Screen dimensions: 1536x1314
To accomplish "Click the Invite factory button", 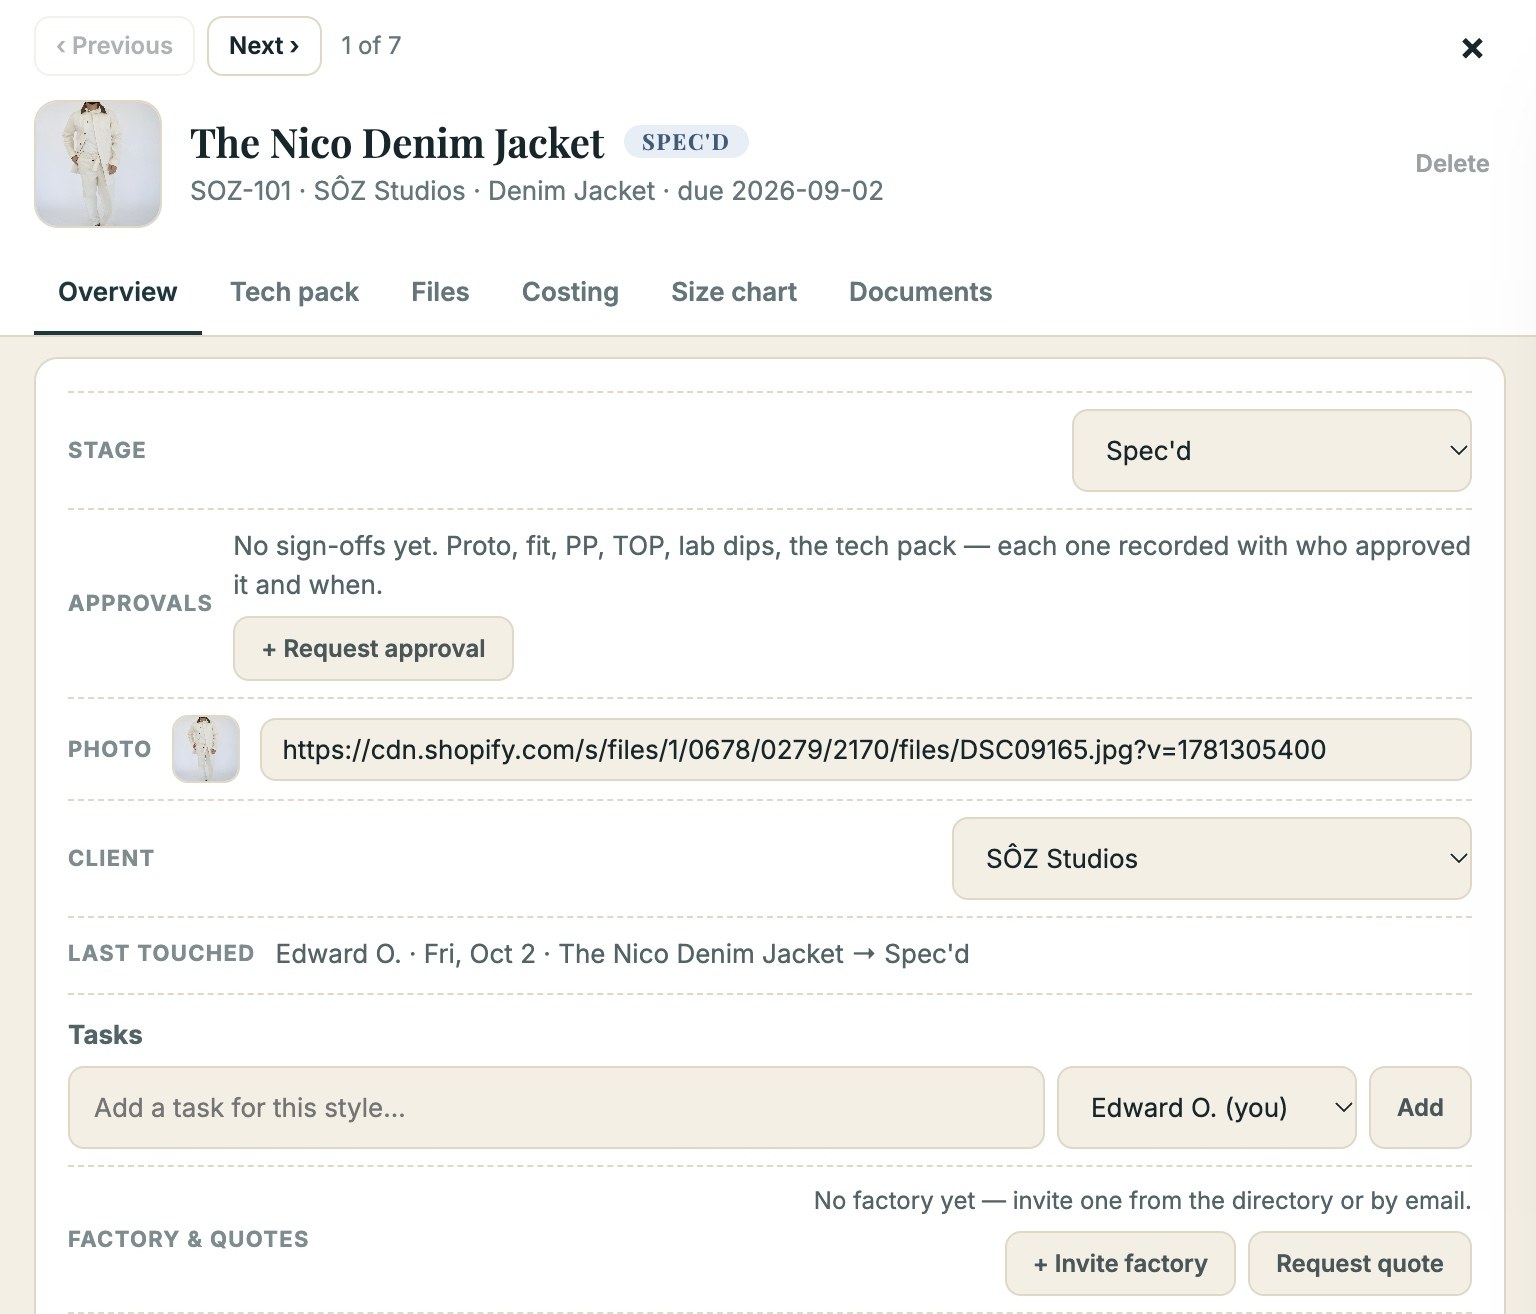I will click(1120, 1264).
